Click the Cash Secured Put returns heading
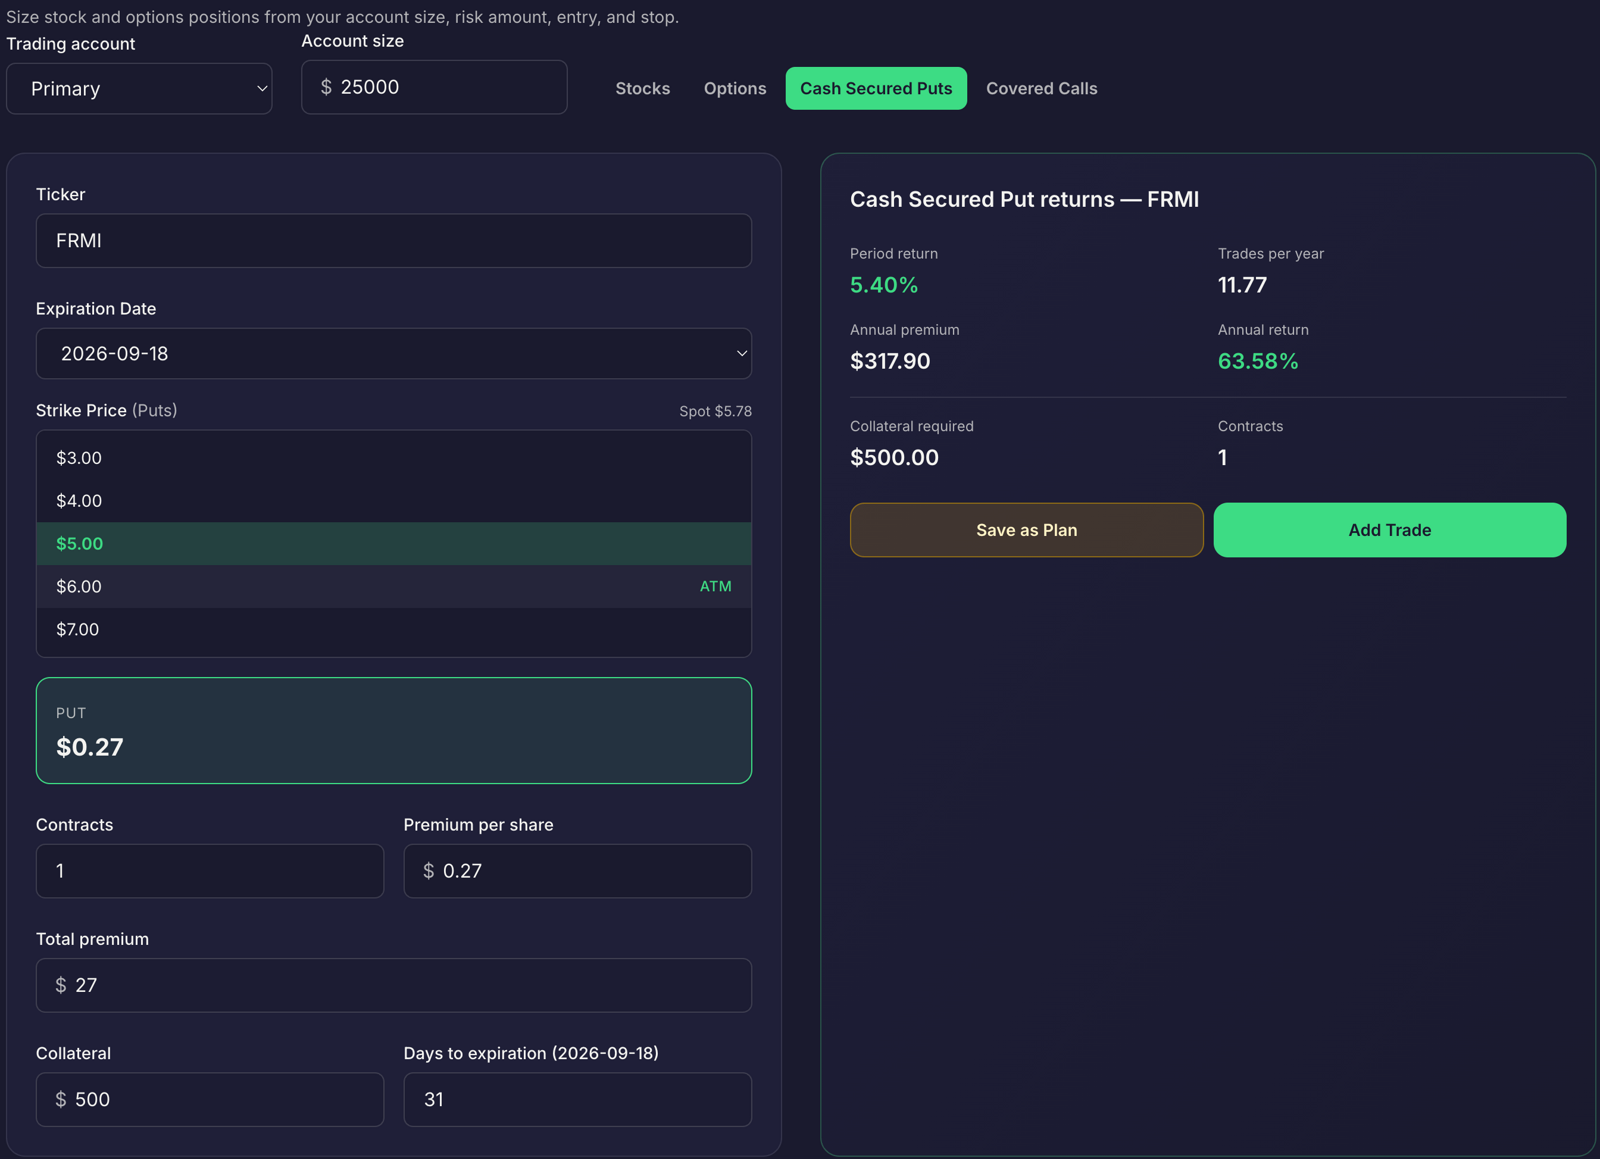Image resolution: width=1600 pixels, height=1159 pixels. [x=1024, y=199]
